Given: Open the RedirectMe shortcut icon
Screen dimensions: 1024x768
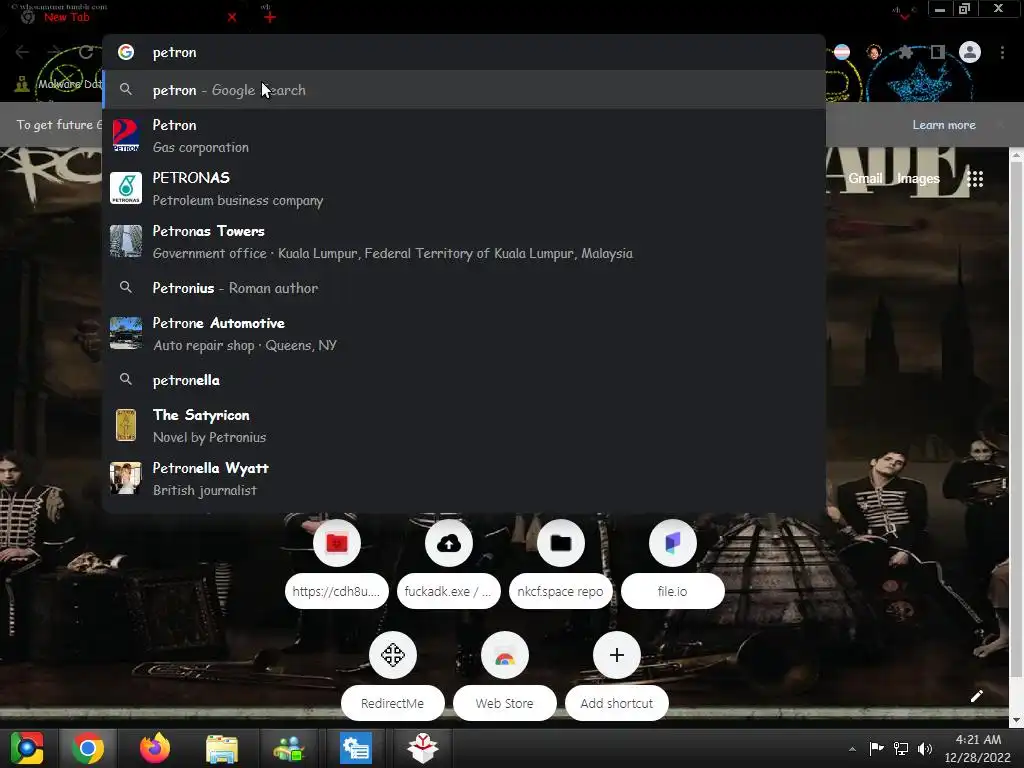Looking at the screenshot, I should [392, 655].
